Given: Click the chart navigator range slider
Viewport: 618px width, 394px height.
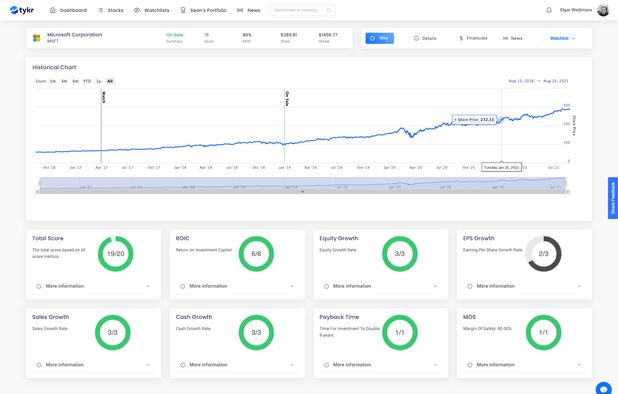Looking at the screenshot, I should (302, 185).
